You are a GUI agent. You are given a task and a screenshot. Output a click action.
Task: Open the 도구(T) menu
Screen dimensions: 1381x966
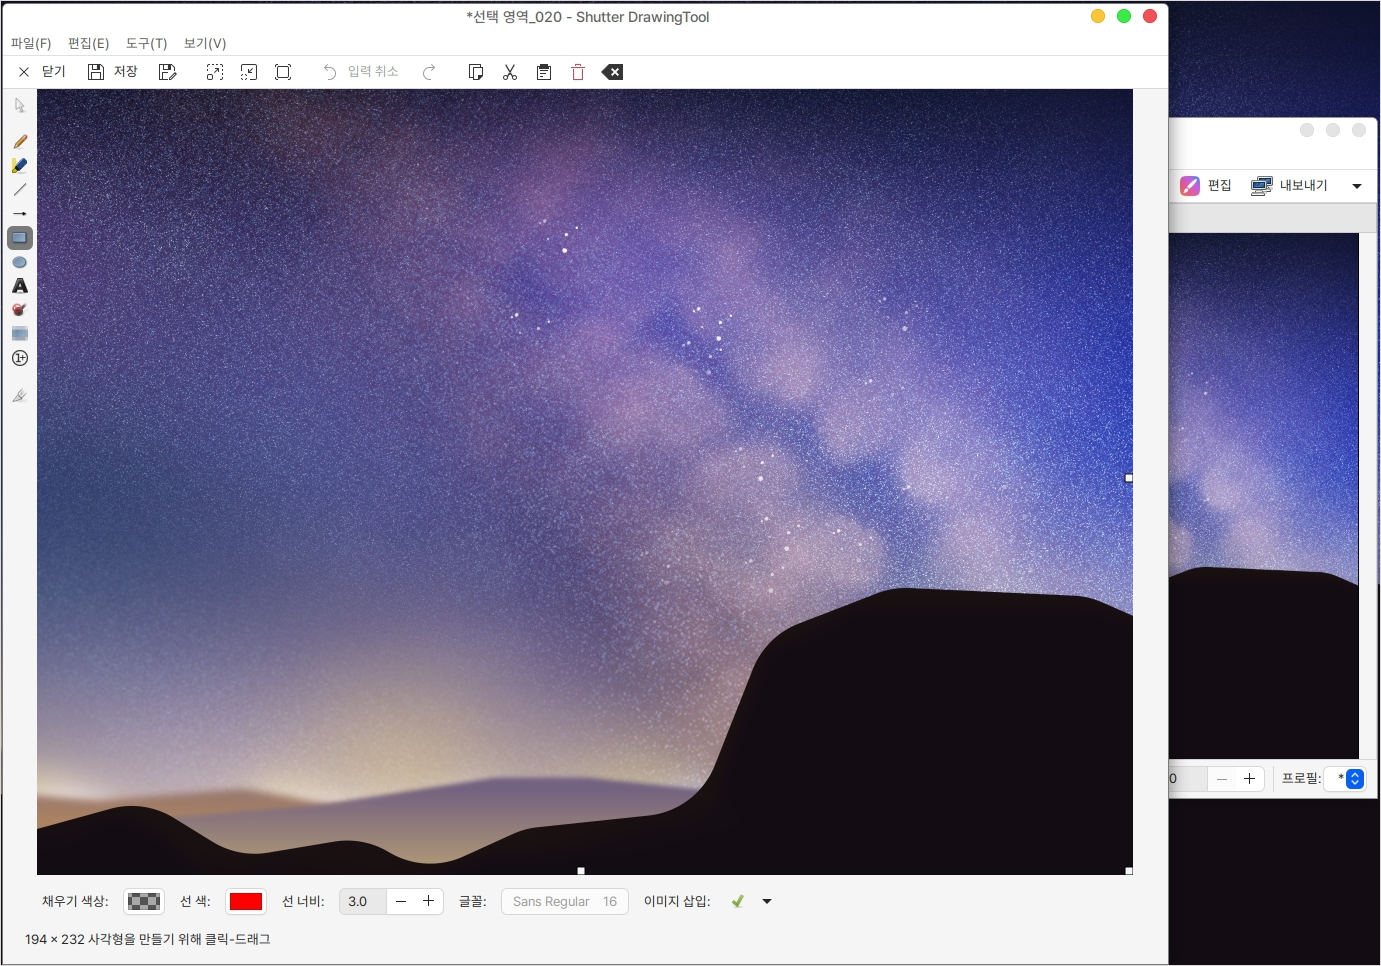[x=146, y=43]
